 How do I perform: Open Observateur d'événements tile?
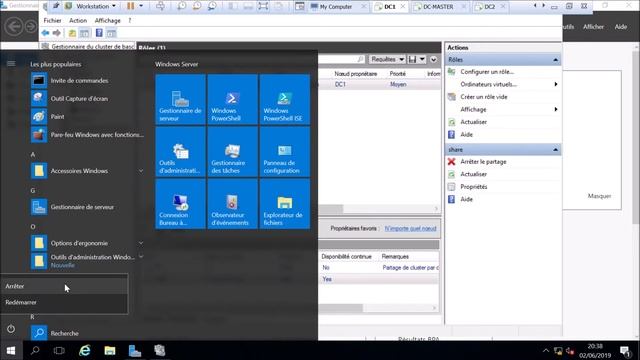232,204
